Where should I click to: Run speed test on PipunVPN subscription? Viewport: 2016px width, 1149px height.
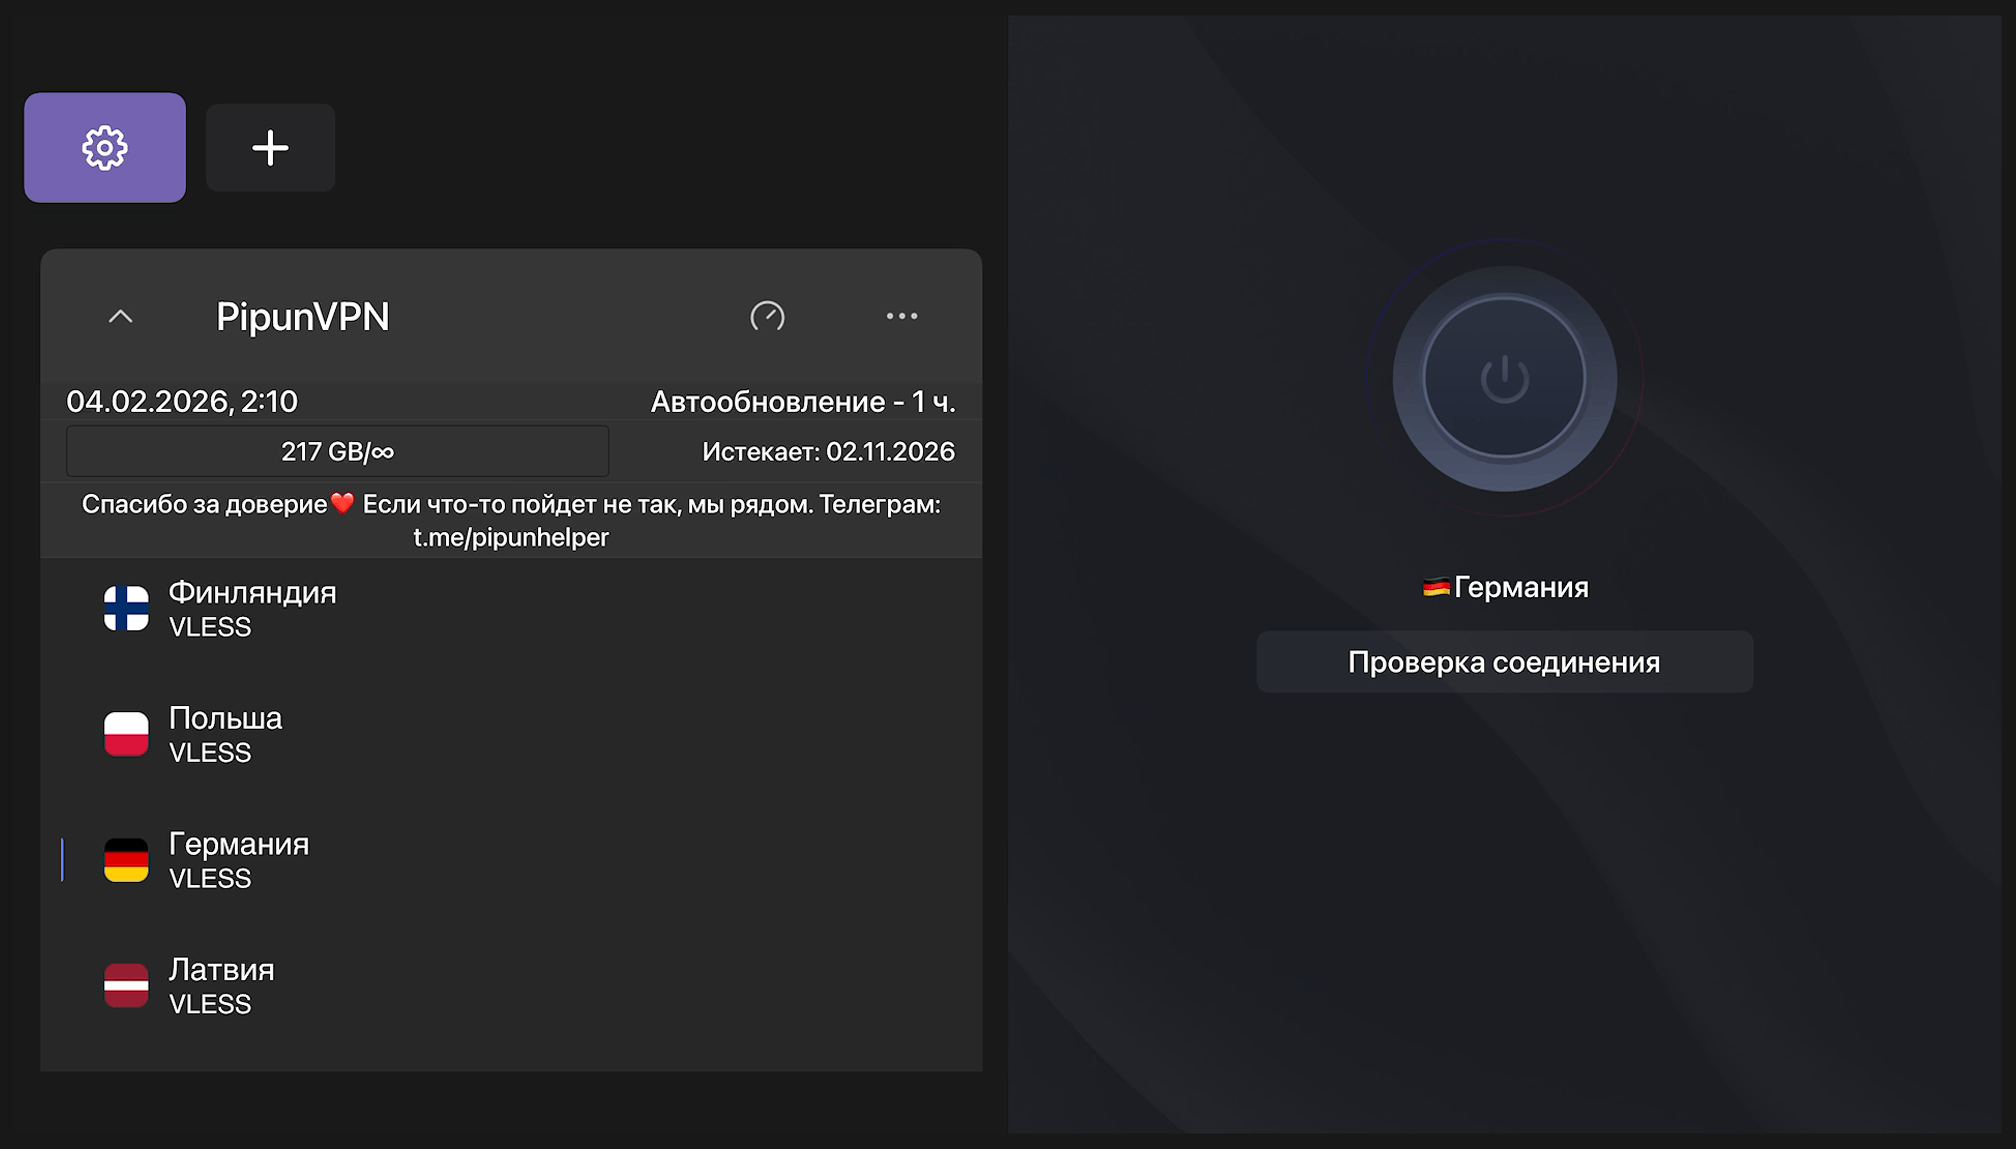(768, 316)
